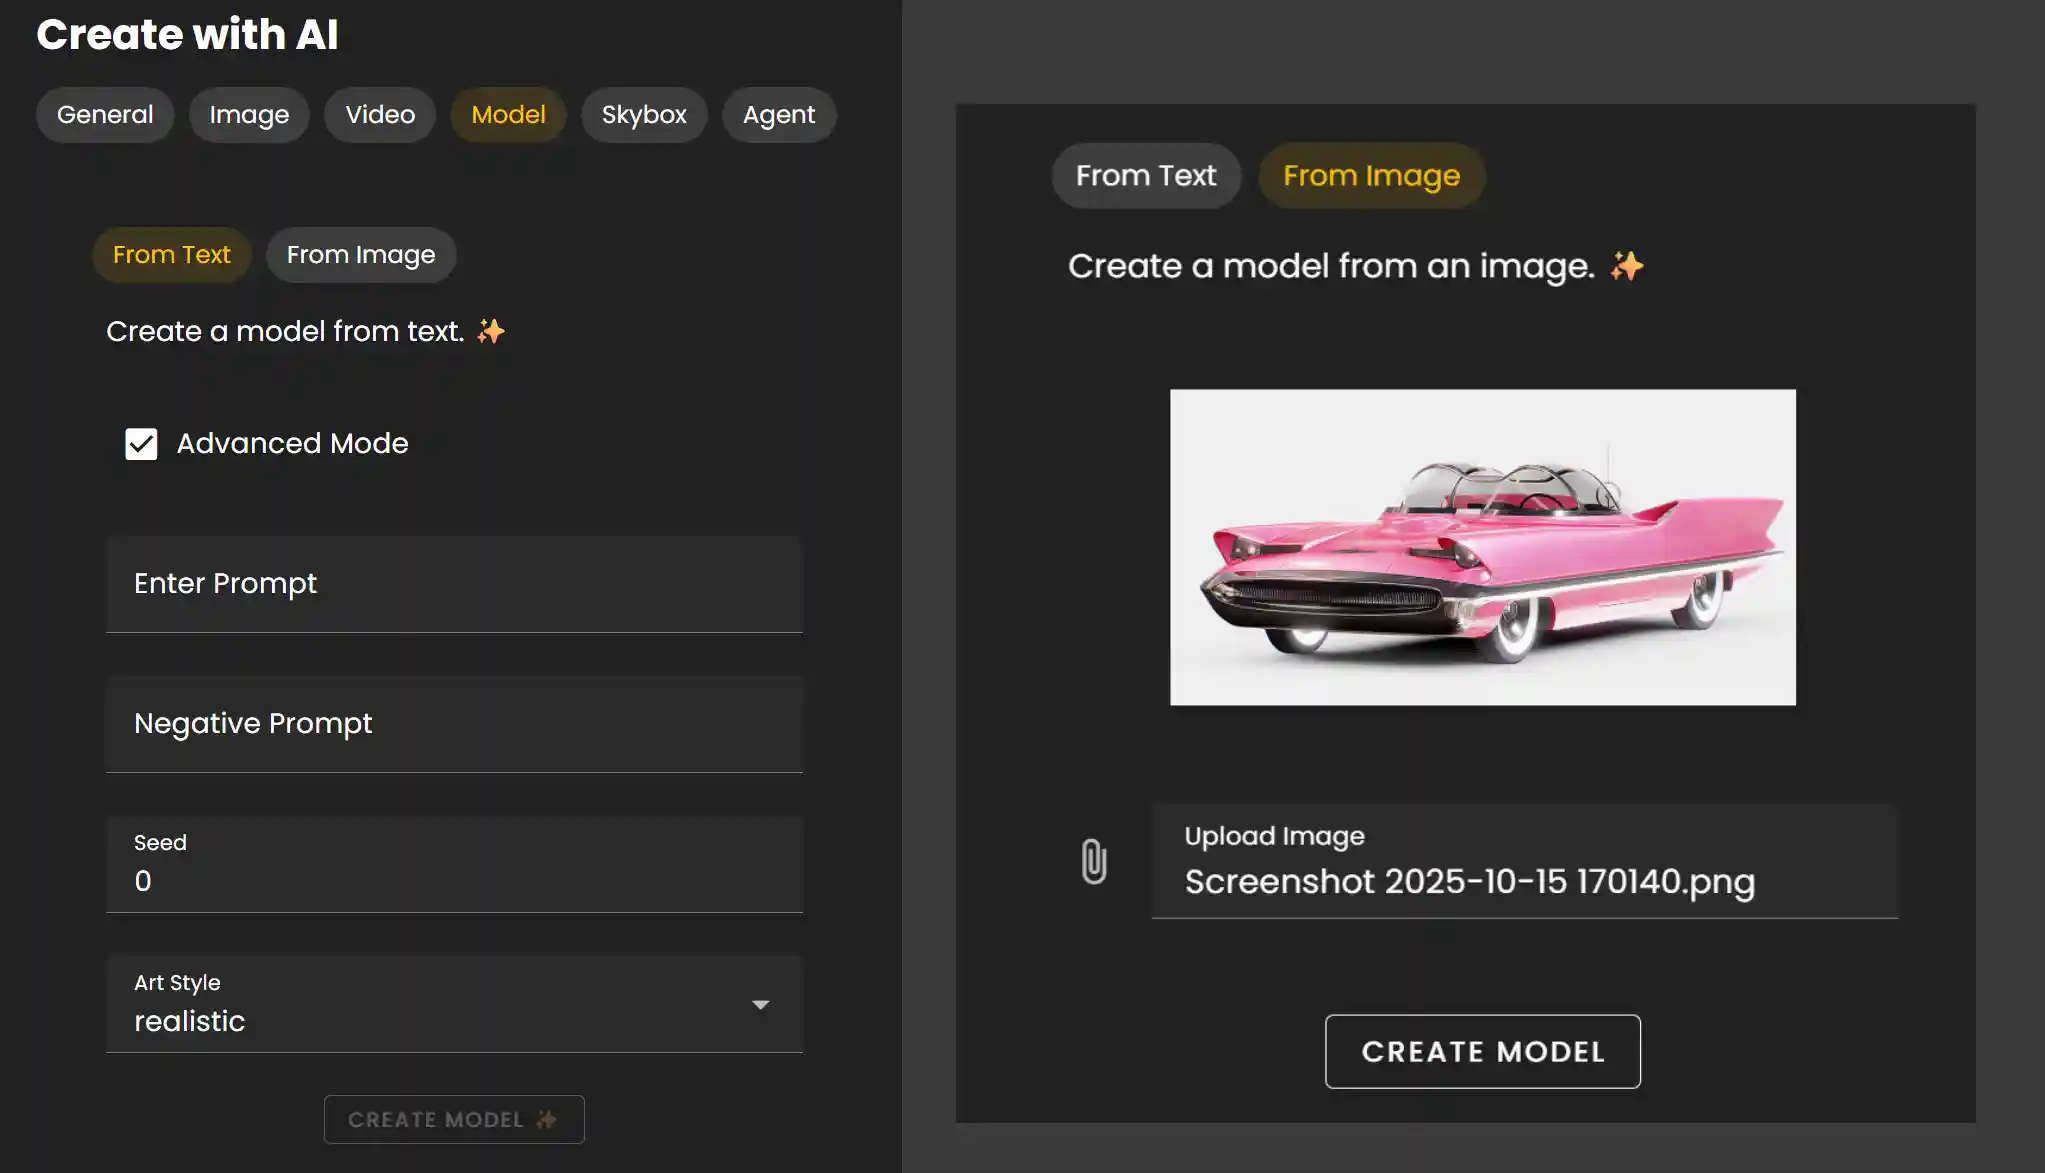This screenshot has height=1173, width=2045.
Task: Click the pink car image preview
Action: coord(1482,547)
